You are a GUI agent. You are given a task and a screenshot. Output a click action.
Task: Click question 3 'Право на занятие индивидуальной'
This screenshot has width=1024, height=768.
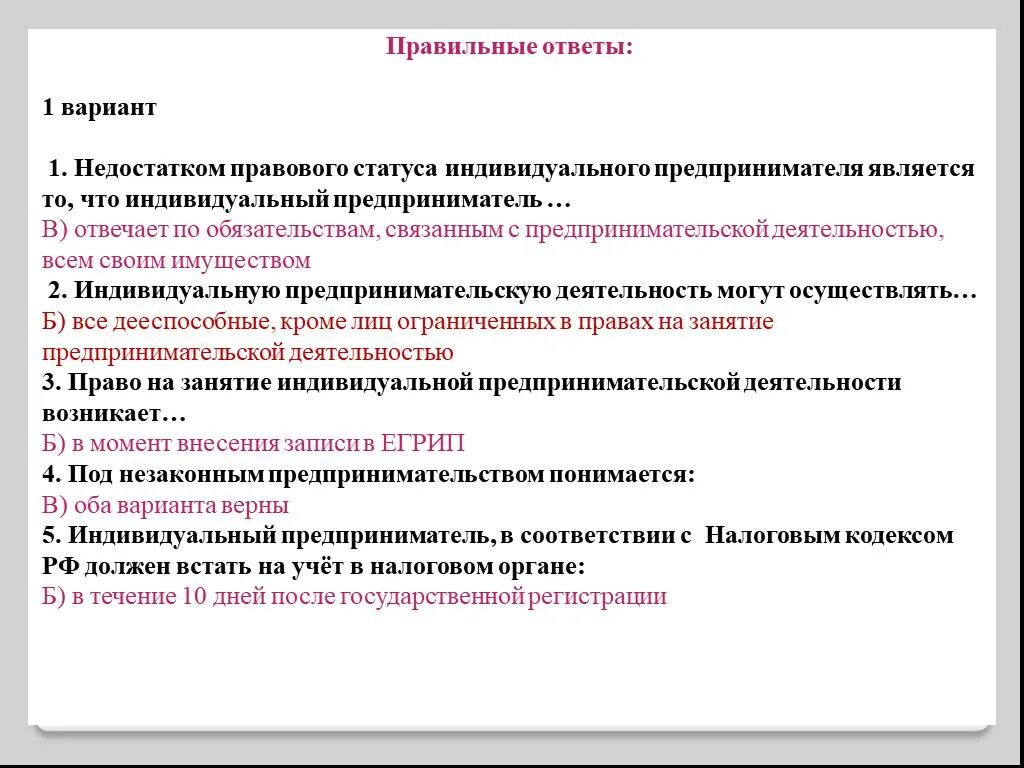(472, 383)
